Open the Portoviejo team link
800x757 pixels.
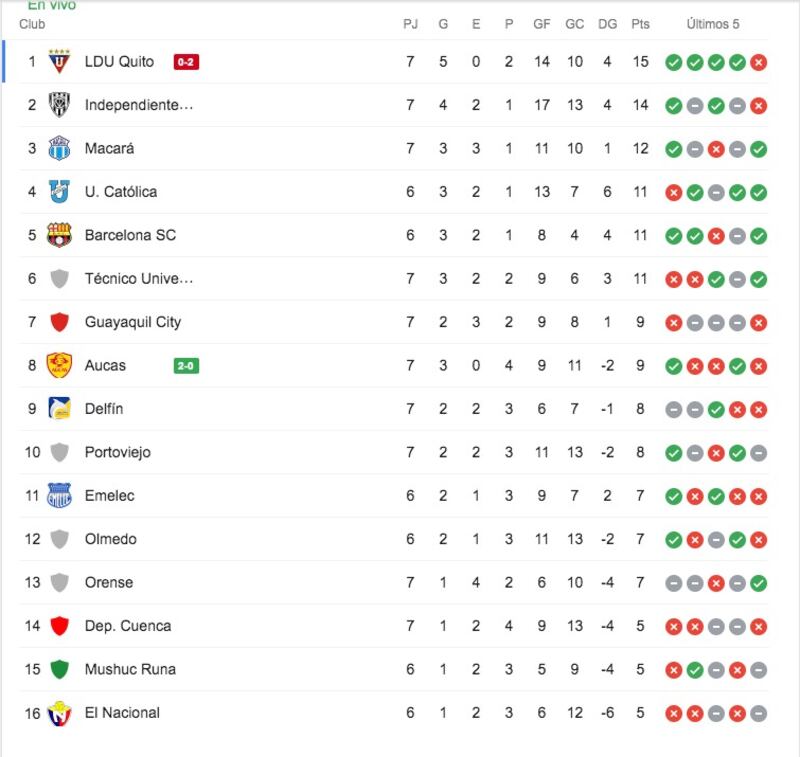pos(118,452)
